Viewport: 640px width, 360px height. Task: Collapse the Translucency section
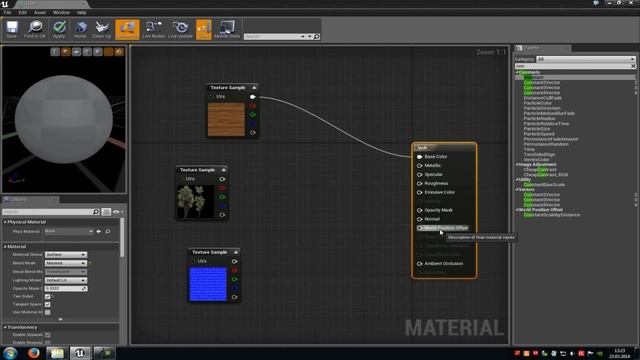[5, 327]
